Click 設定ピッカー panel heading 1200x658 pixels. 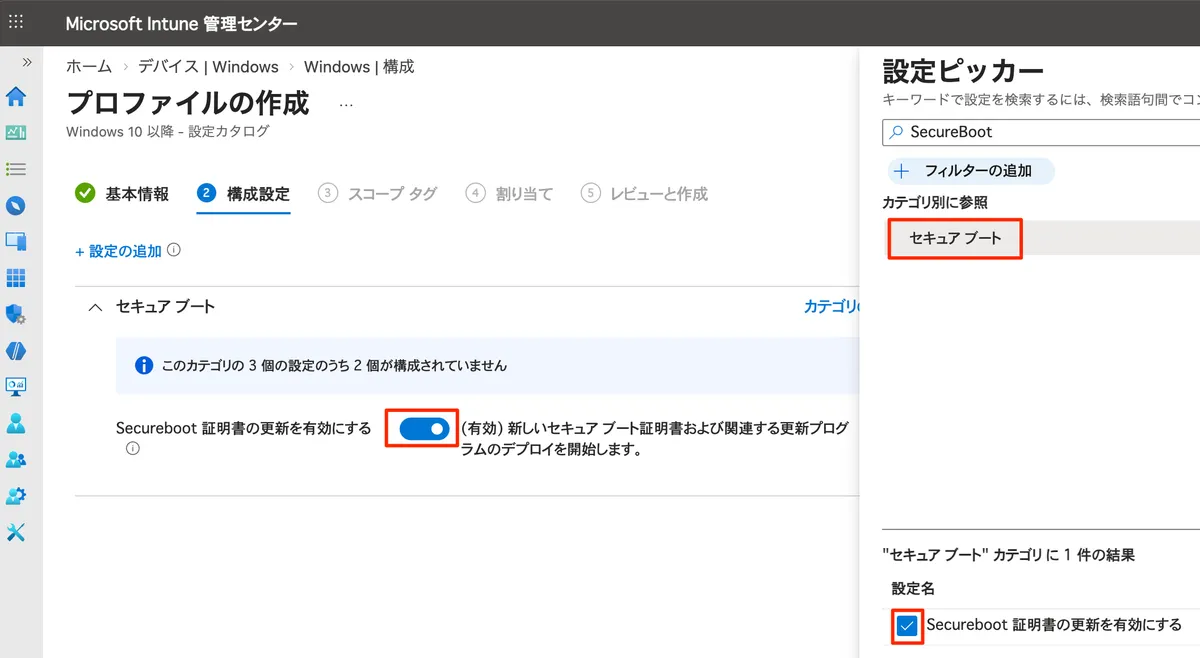pos(963,71)
